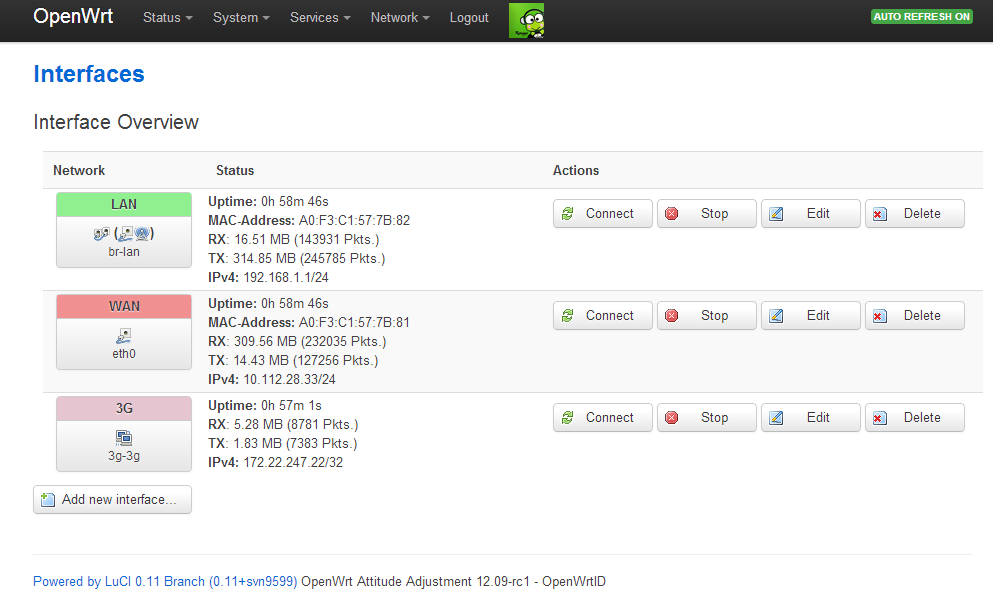Click the eth0 device label

coord(123,354)
